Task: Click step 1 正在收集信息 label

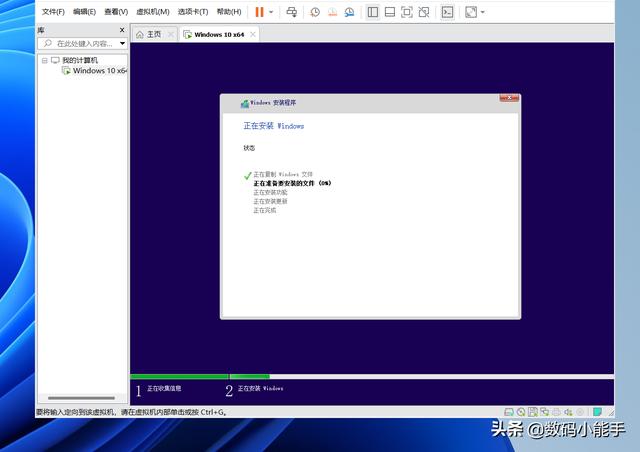Action: coord(164,388)
